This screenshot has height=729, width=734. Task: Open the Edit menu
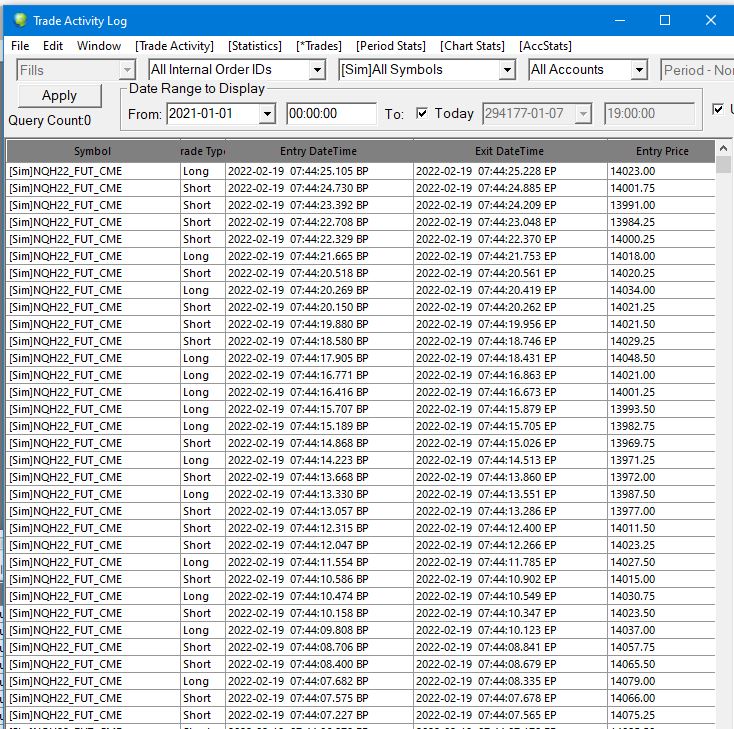52,46
